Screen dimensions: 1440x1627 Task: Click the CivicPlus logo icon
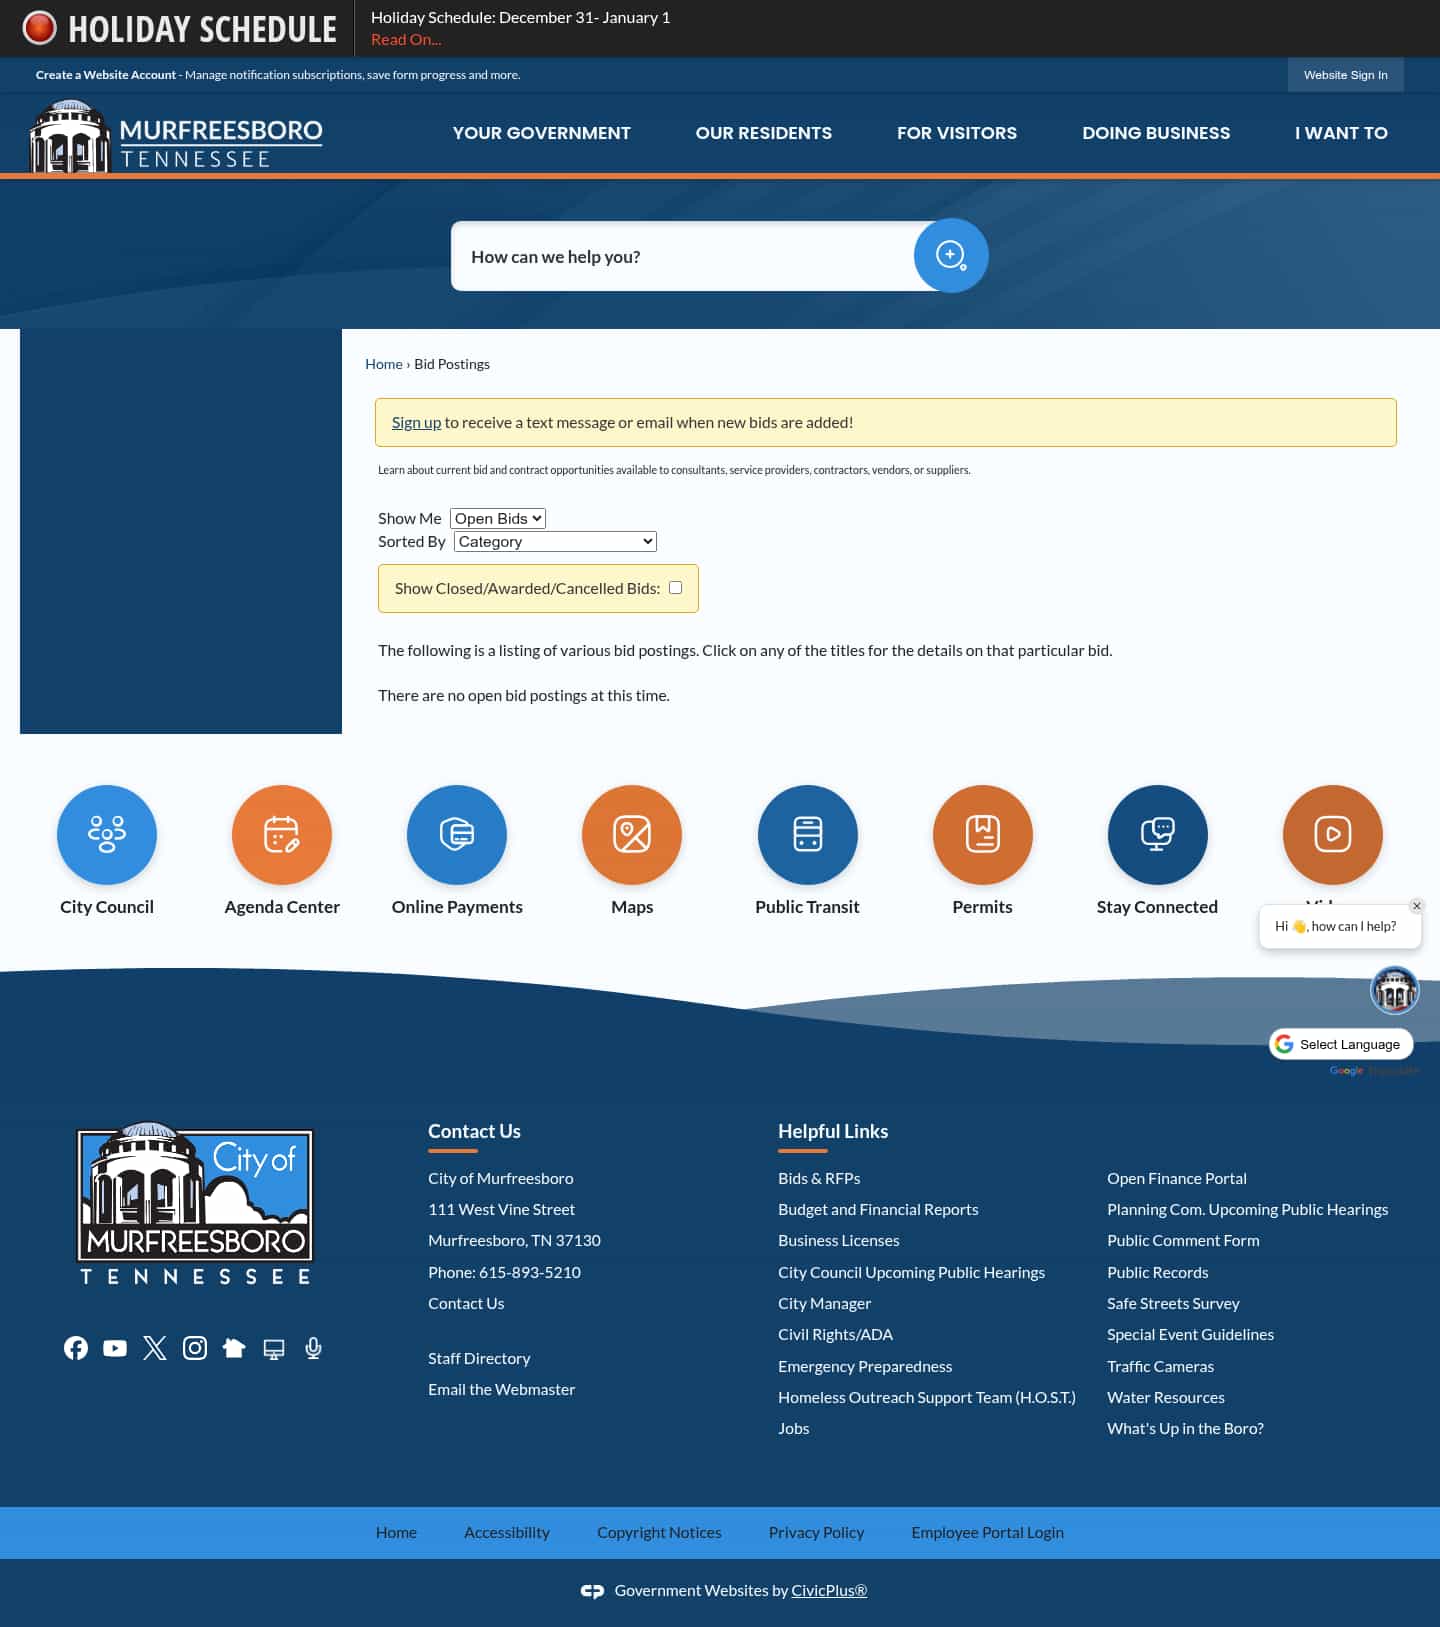click(592, 1591)
